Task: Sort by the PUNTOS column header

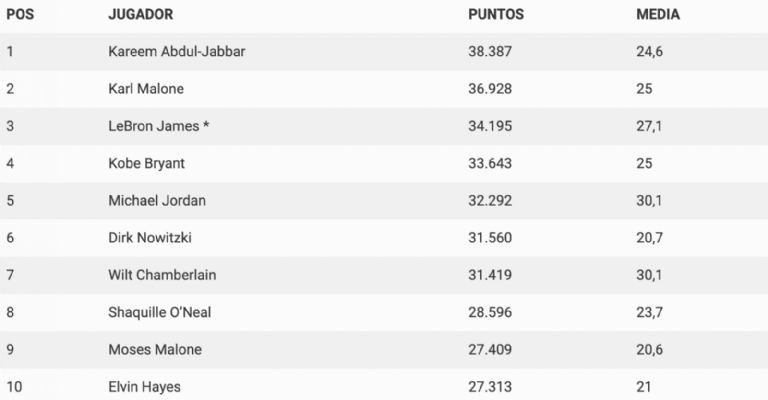Action: pyautogui.click(x=496, y=15)
